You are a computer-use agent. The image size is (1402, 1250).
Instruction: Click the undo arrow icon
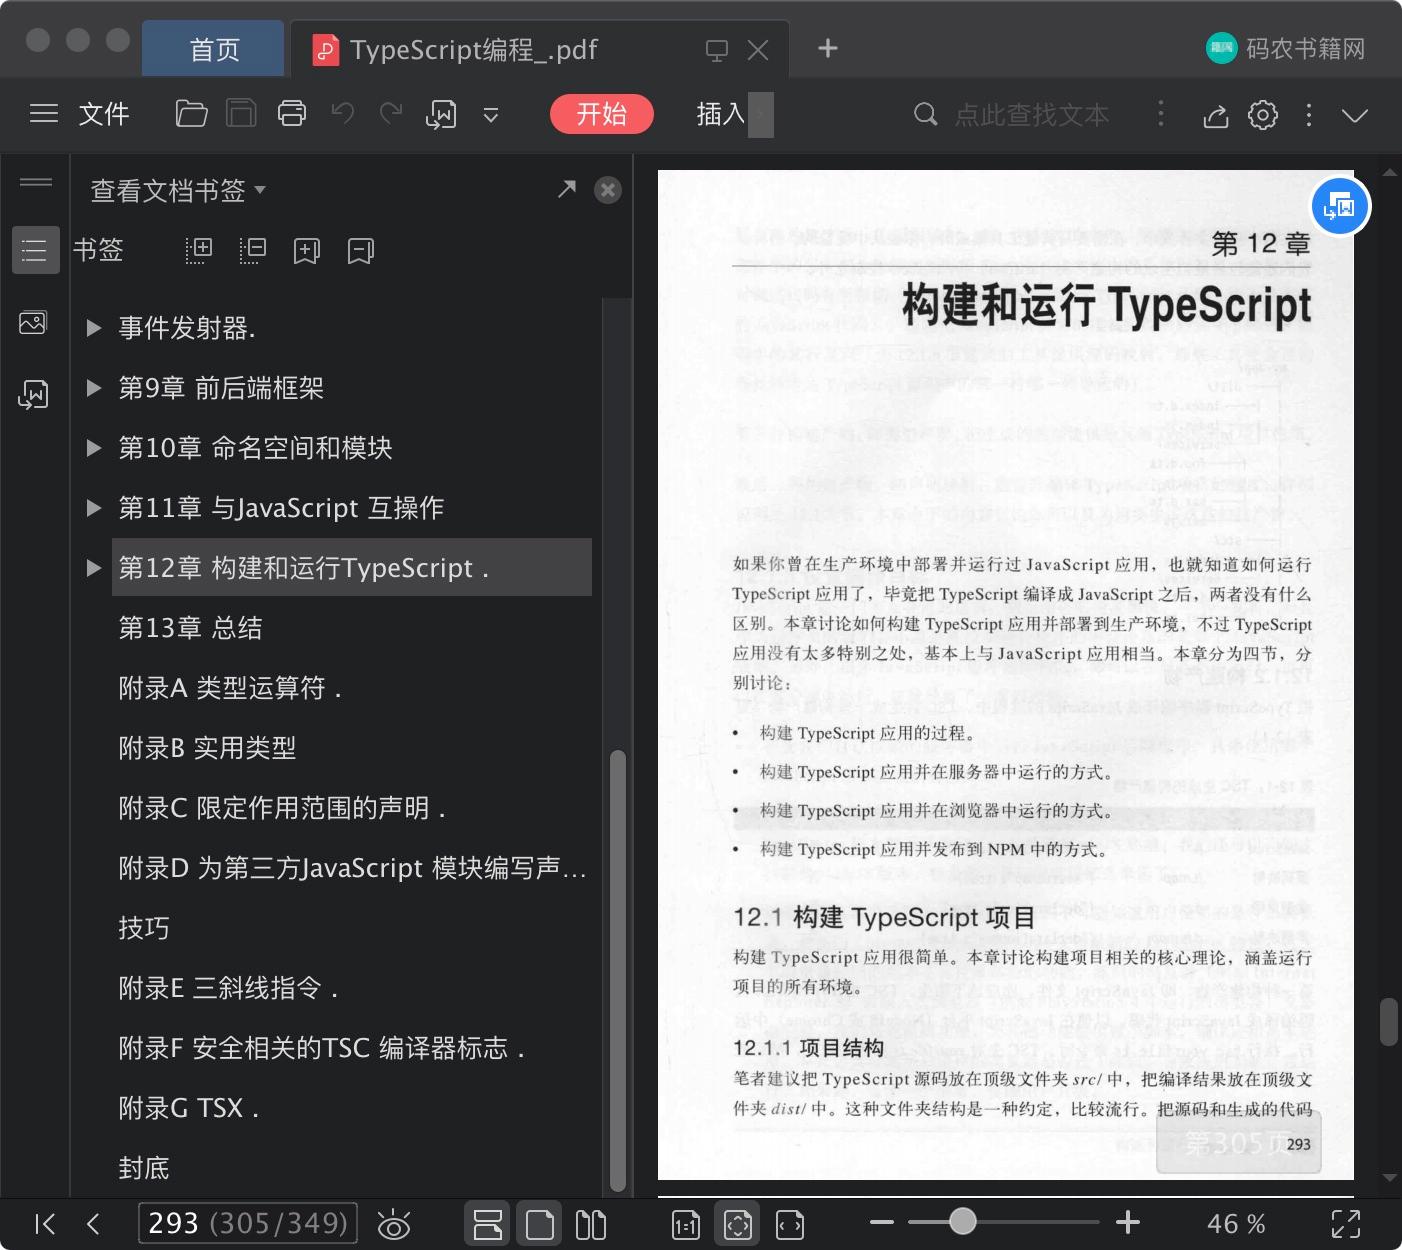[x=343, y=114]
